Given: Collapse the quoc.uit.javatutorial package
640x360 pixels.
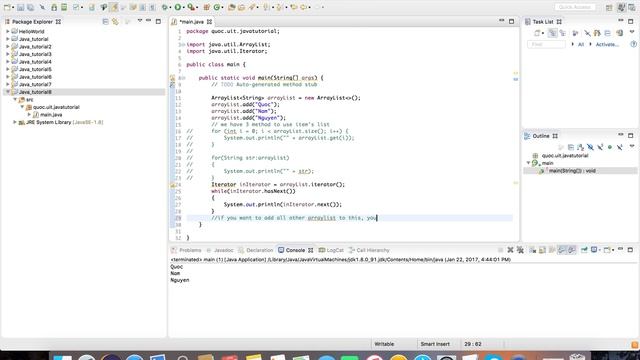Looking at the screenshot, I should pos(22,107).
